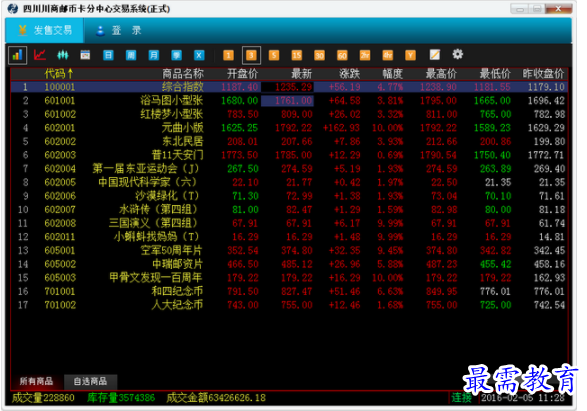Select the 60-minute orange period icon
587x411 pixels.
(342, 55)
